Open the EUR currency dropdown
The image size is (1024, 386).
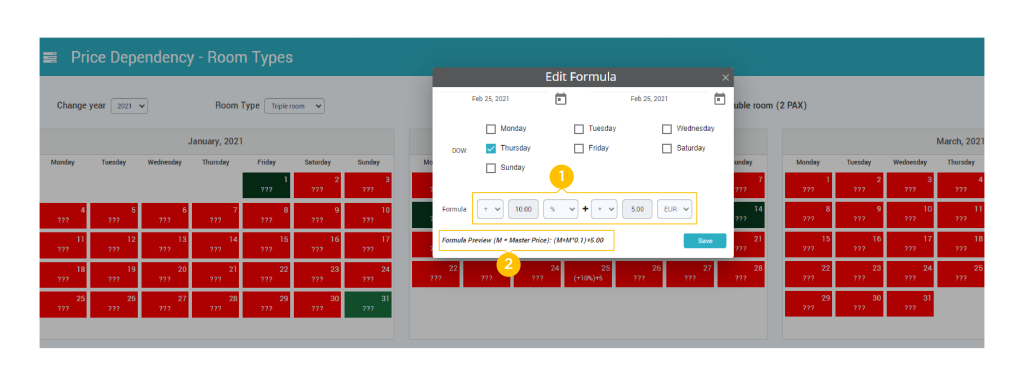[x=675, y=209]
